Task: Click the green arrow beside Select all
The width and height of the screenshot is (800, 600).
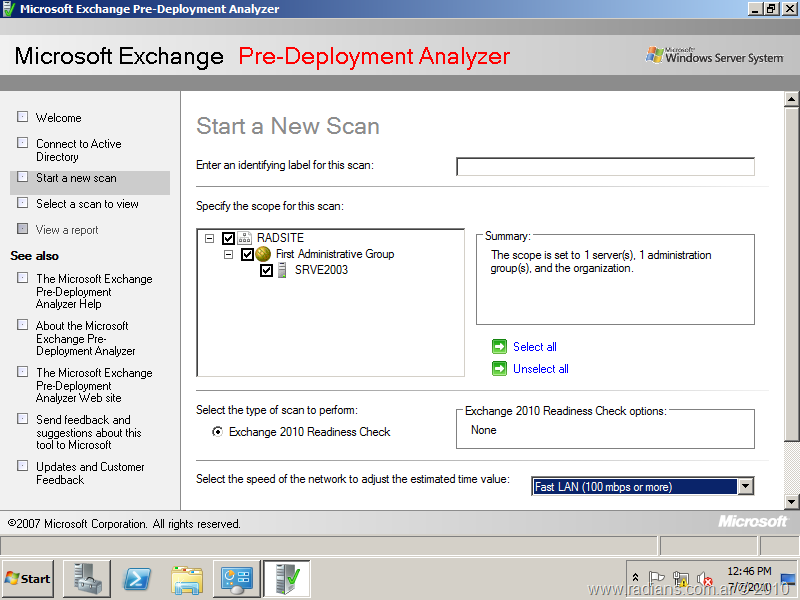Action: [x=499, y=347]
